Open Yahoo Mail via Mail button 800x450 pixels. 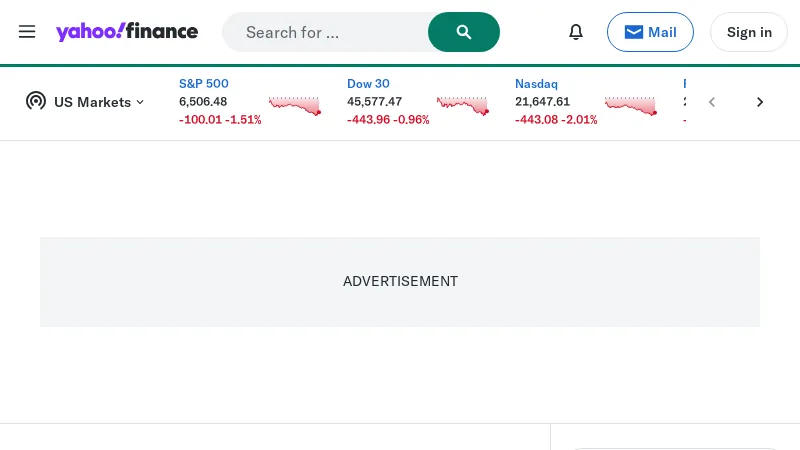coord(650,32)
